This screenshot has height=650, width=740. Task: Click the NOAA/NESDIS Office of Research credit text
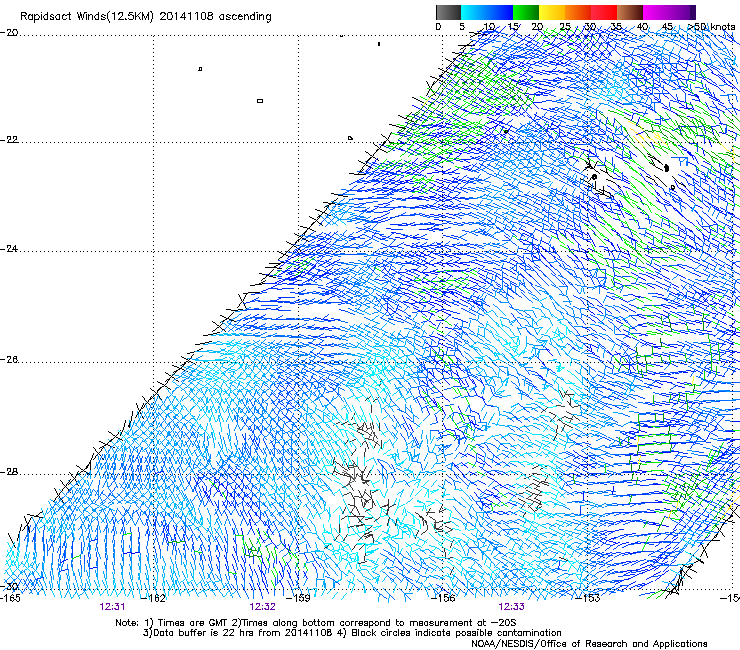589,644
